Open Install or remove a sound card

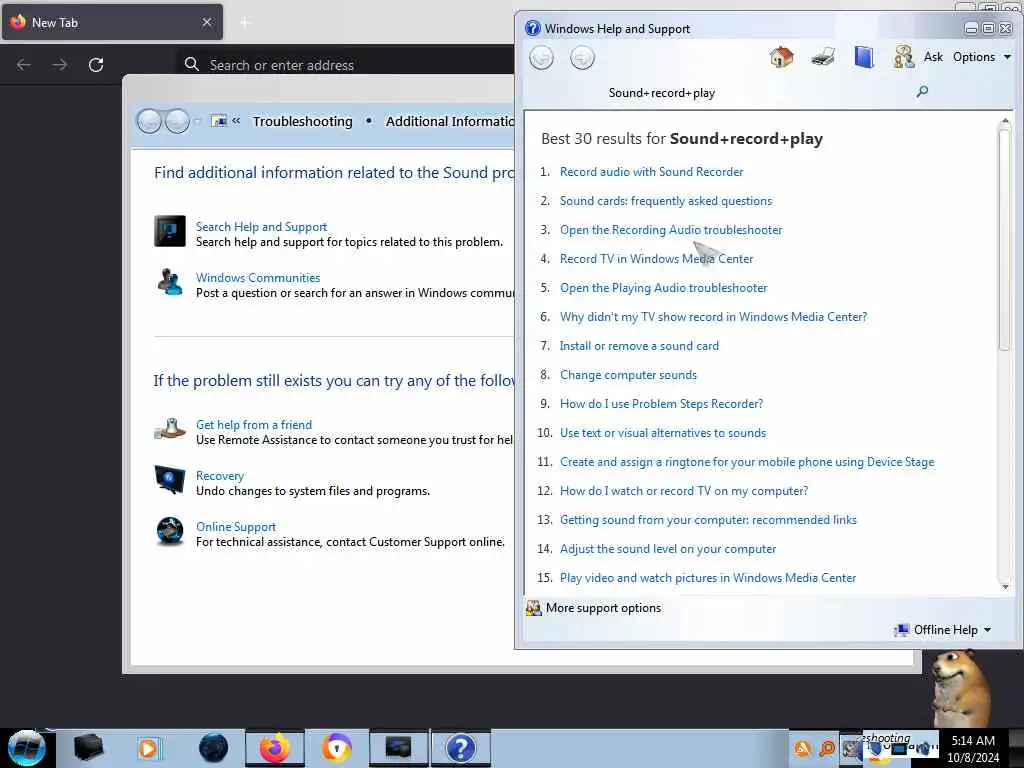pyautogui.click(x=639, y=346)
